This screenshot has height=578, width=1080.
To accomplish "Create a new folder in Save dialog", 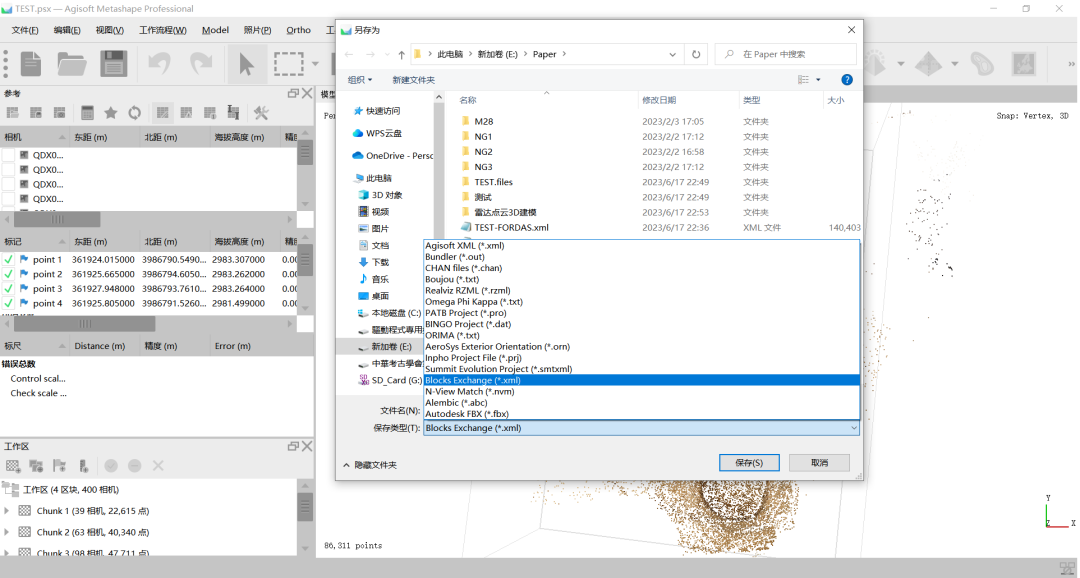I will point(413,80).
